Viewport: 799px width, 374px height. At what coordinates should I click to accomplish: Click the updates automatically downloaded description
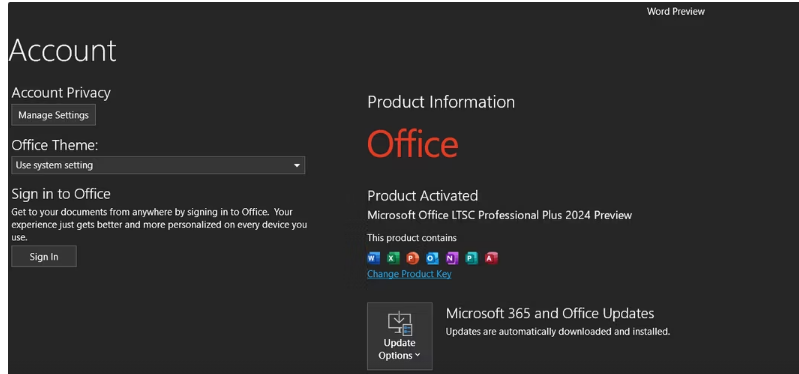[557, 332]
